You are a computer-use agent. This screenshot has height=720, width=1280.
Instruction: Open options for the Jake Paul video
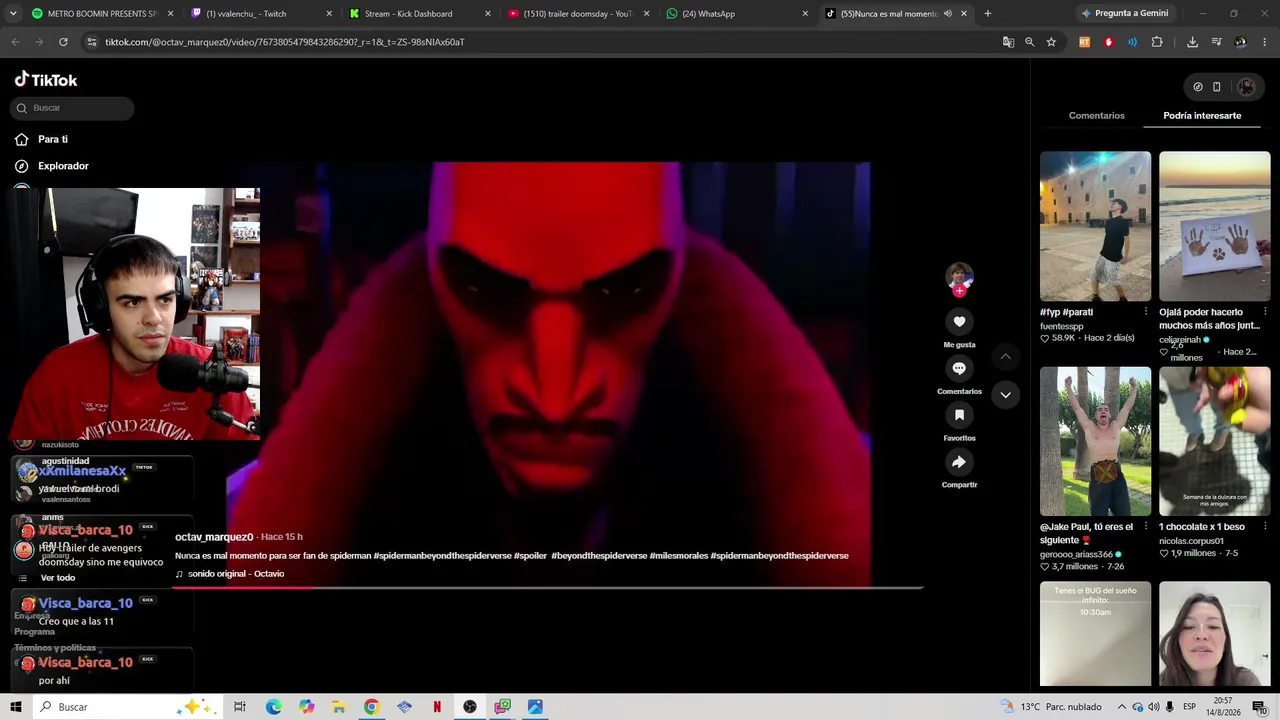1146,527
